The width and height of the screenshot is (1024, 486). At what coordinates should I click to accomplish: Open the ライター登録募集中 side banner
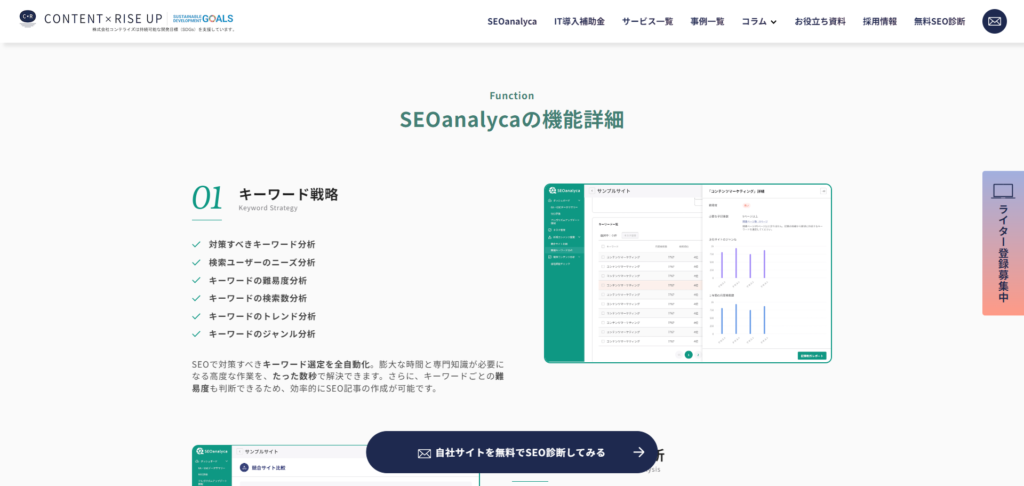pyautogui.click(x=1002, y=243)
